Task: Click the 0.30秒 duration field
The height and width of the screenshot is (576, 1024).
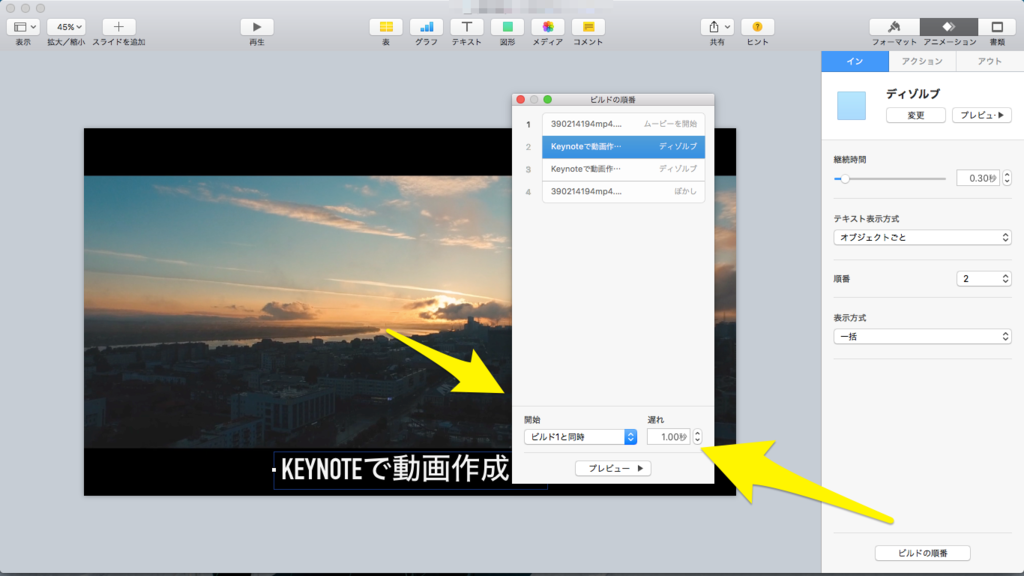Action: coord(978,178)
